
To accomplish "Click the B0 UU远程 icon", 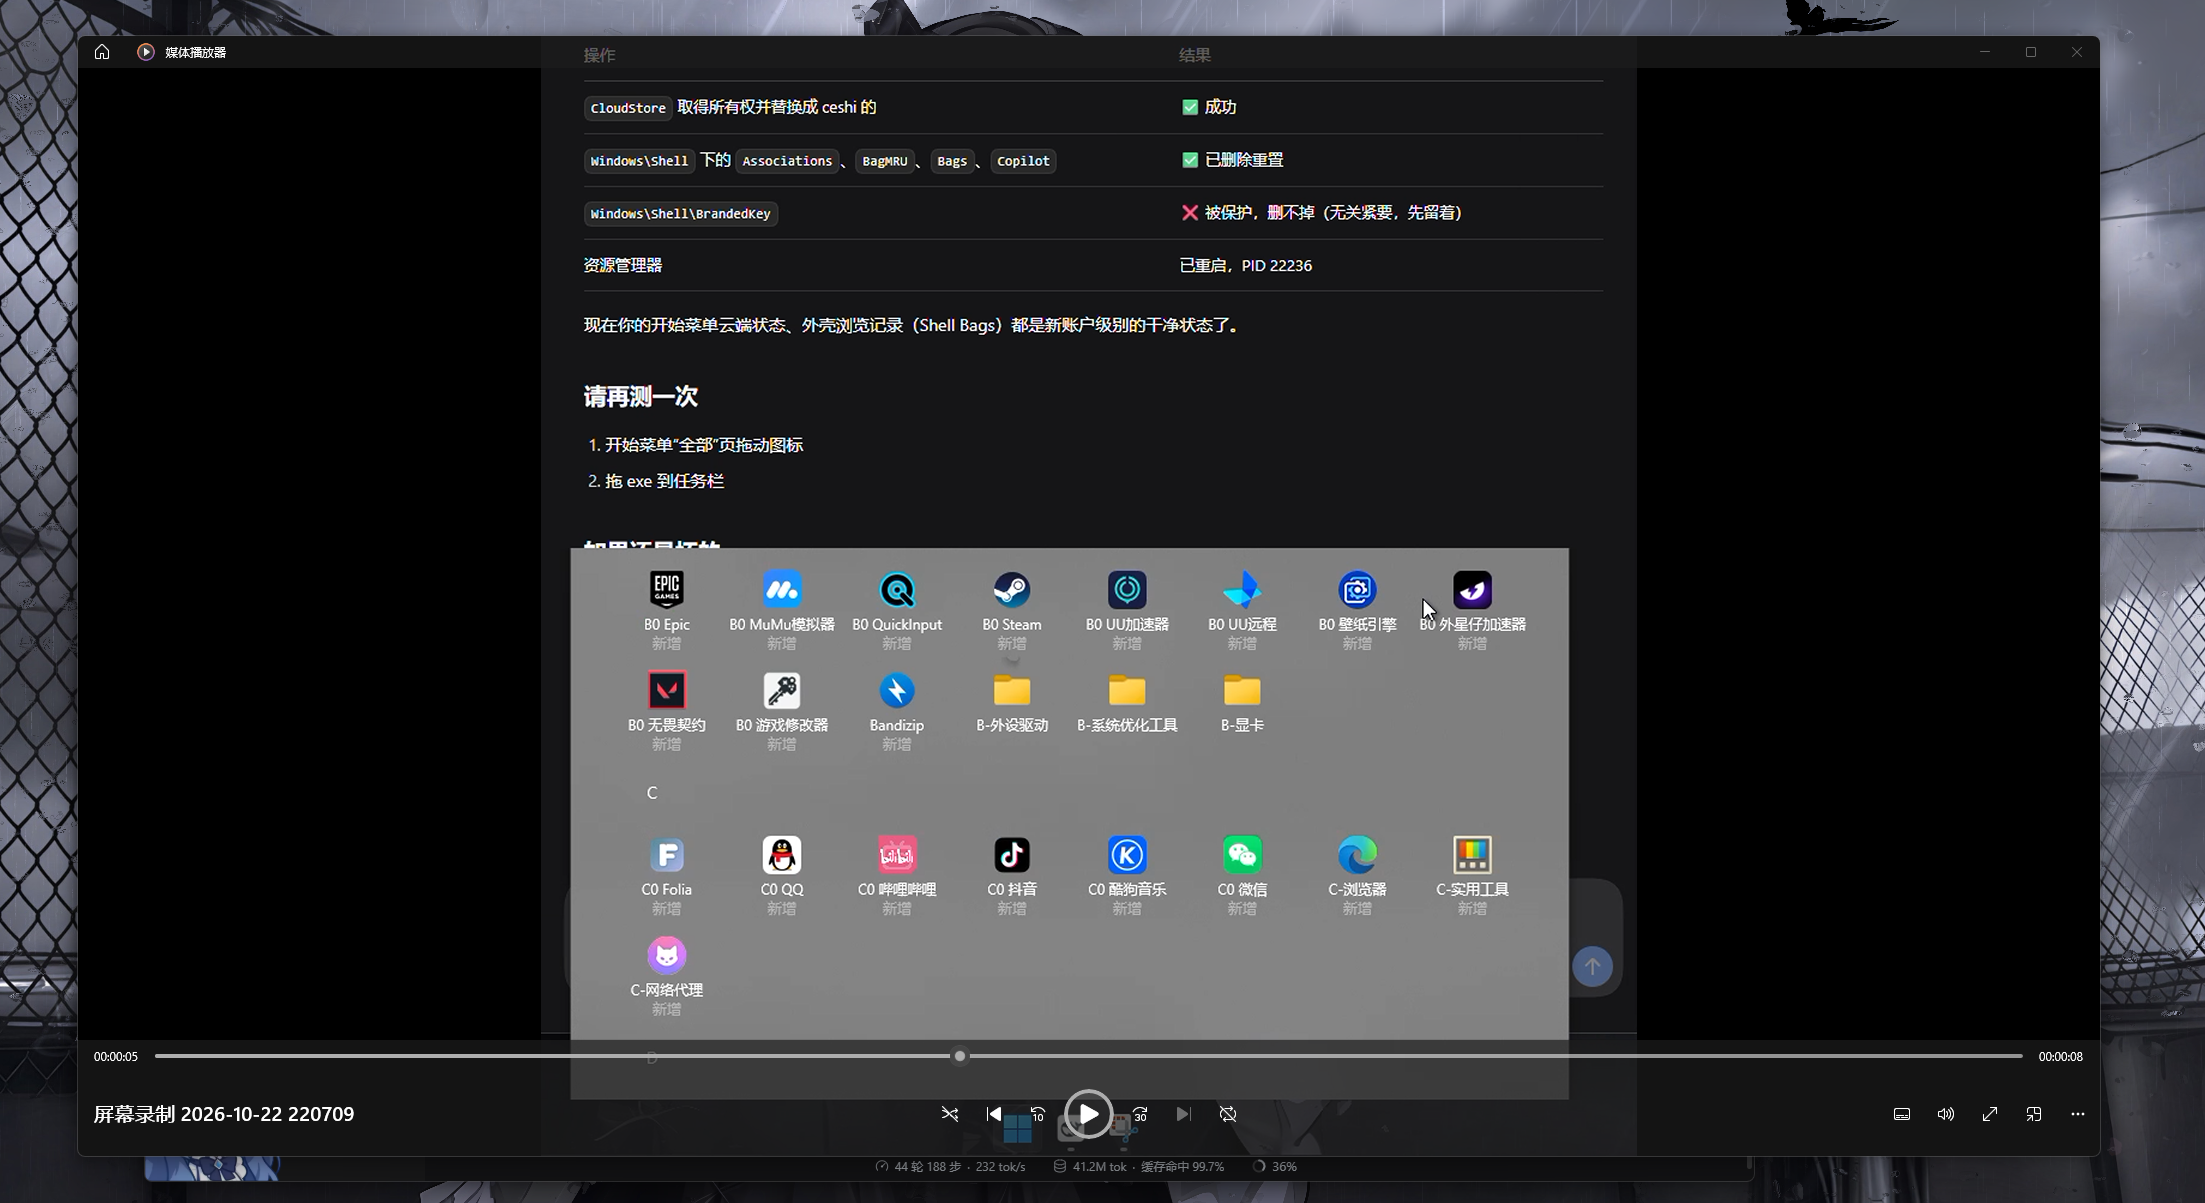I will pos(1242,590).
